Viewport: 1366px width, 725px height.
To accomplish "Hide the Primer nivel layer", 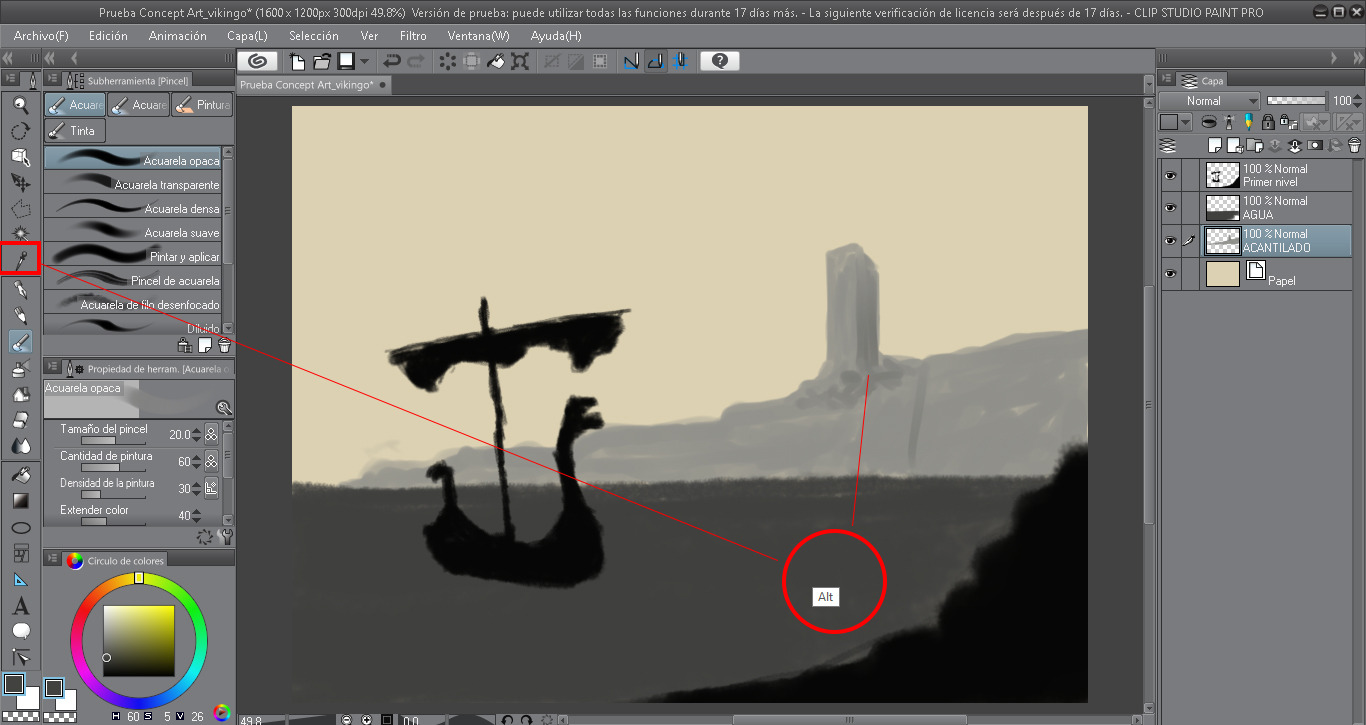I will tap(1170, 176).
